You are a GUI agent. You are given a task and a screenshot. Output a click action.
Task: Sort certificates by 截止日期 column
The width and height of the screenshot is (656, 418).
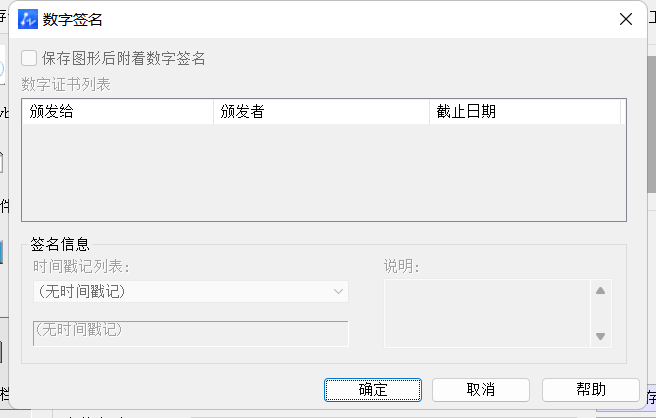525,112
